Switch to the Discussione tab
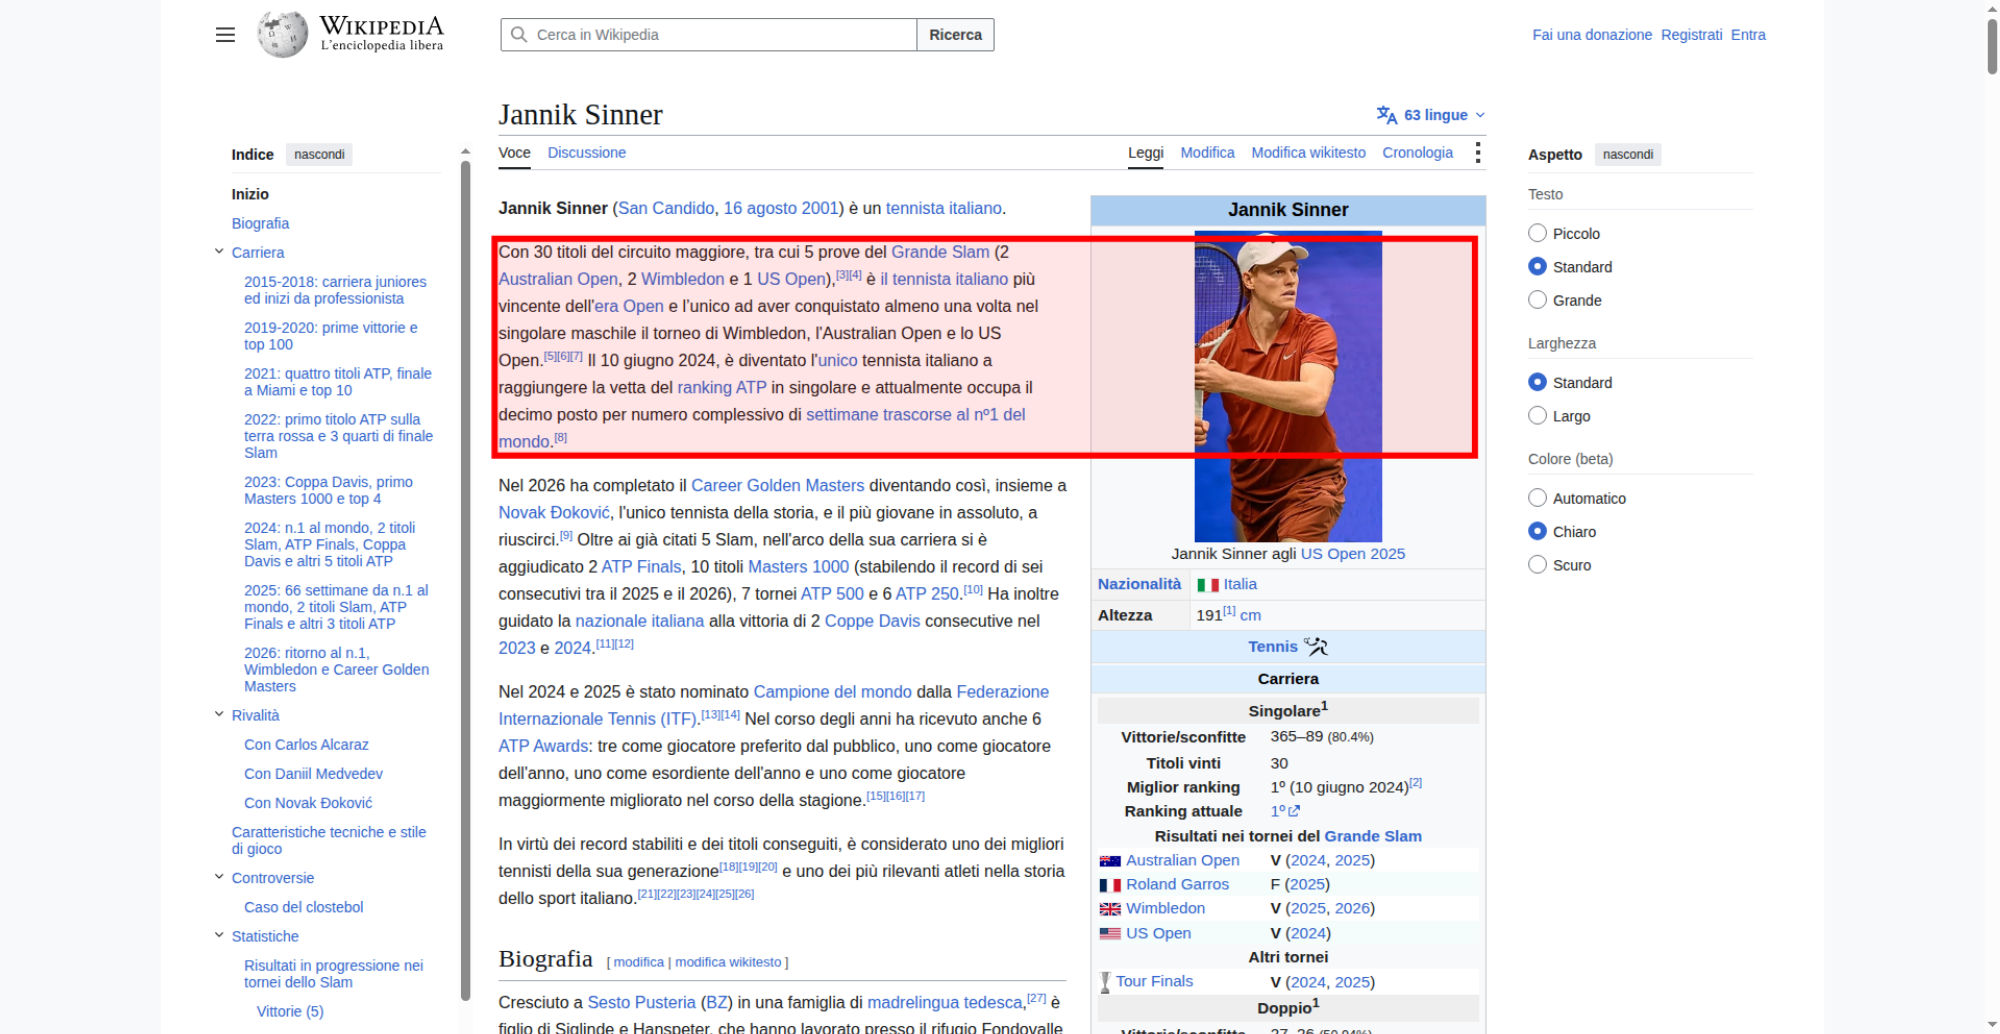This screenshot has width=2000, height=1034. pyautogui.click(x=586, y=153)
